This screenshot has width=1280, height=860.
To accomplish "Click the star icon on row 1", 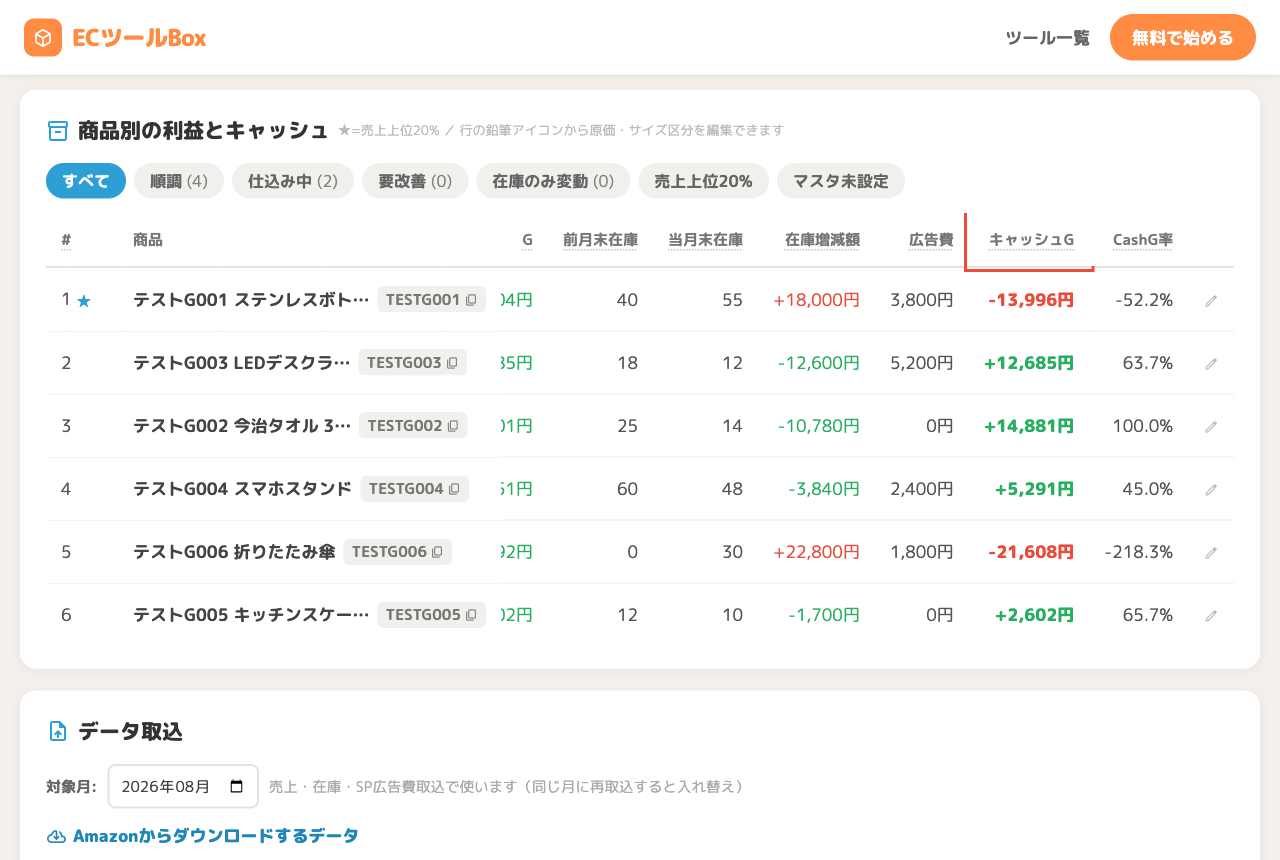I will pyautogui.click(x=84, y=300).
